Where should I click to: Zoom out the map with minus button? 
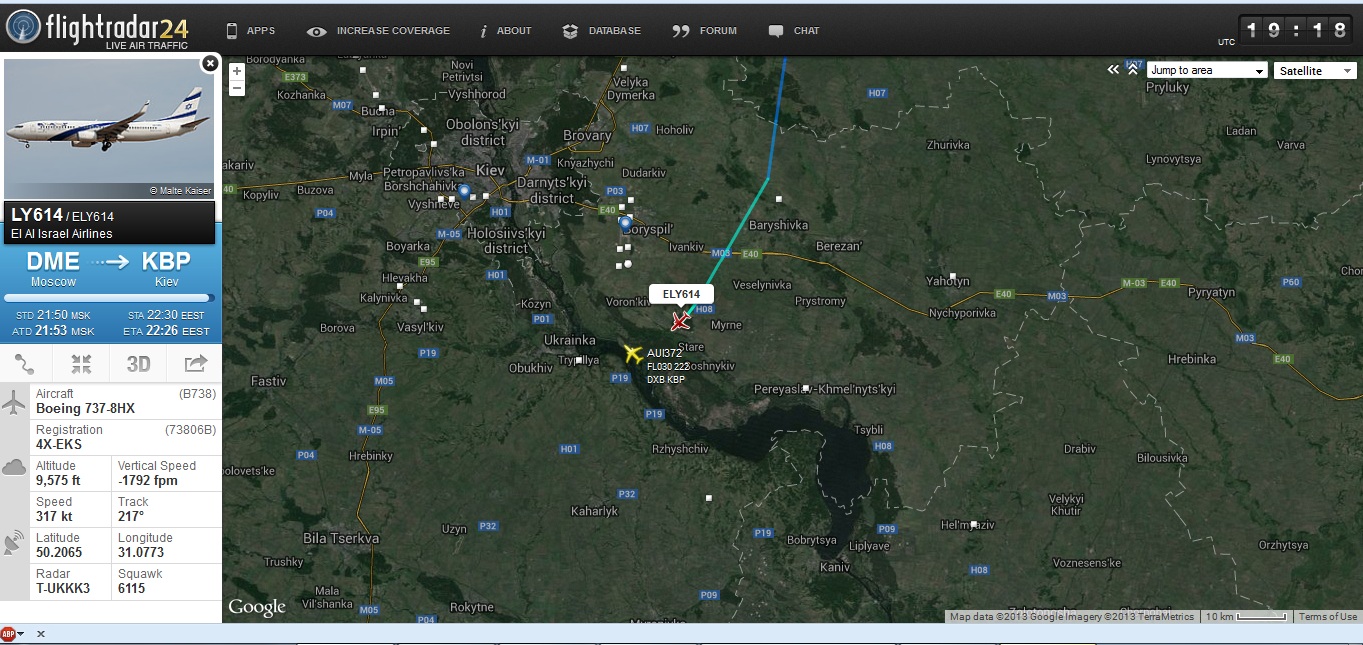pos(237,88)
